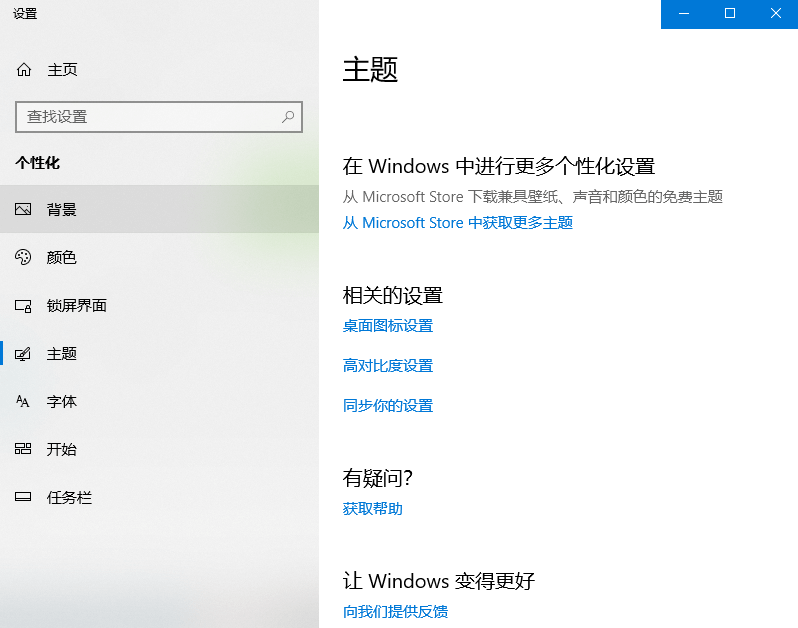Viewport: 798px width, 628px height.
Task: Open 桌面图标设置 link
Action: 388,326
